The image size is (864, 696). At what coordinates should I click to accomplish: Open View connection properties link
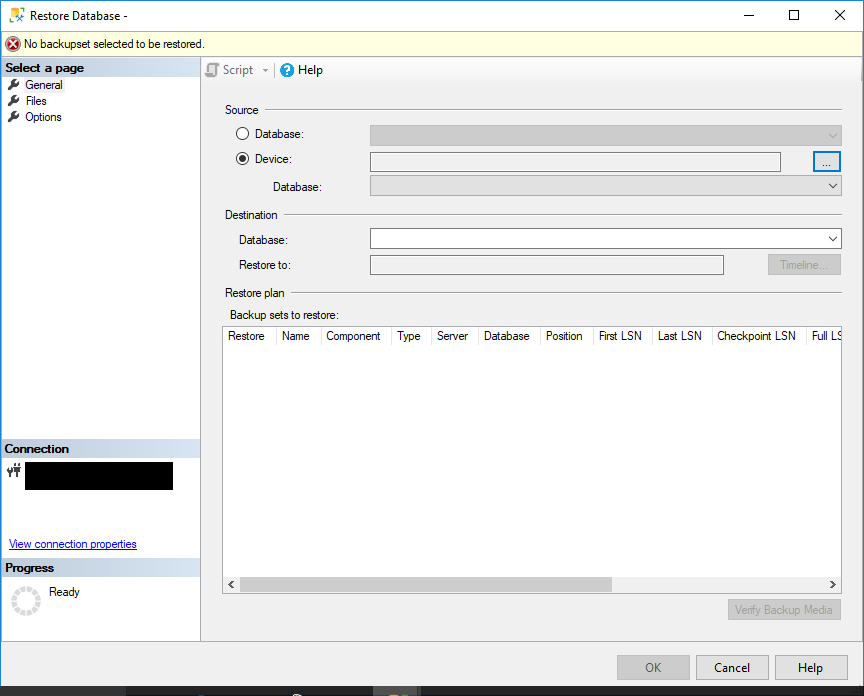point(73,544)
